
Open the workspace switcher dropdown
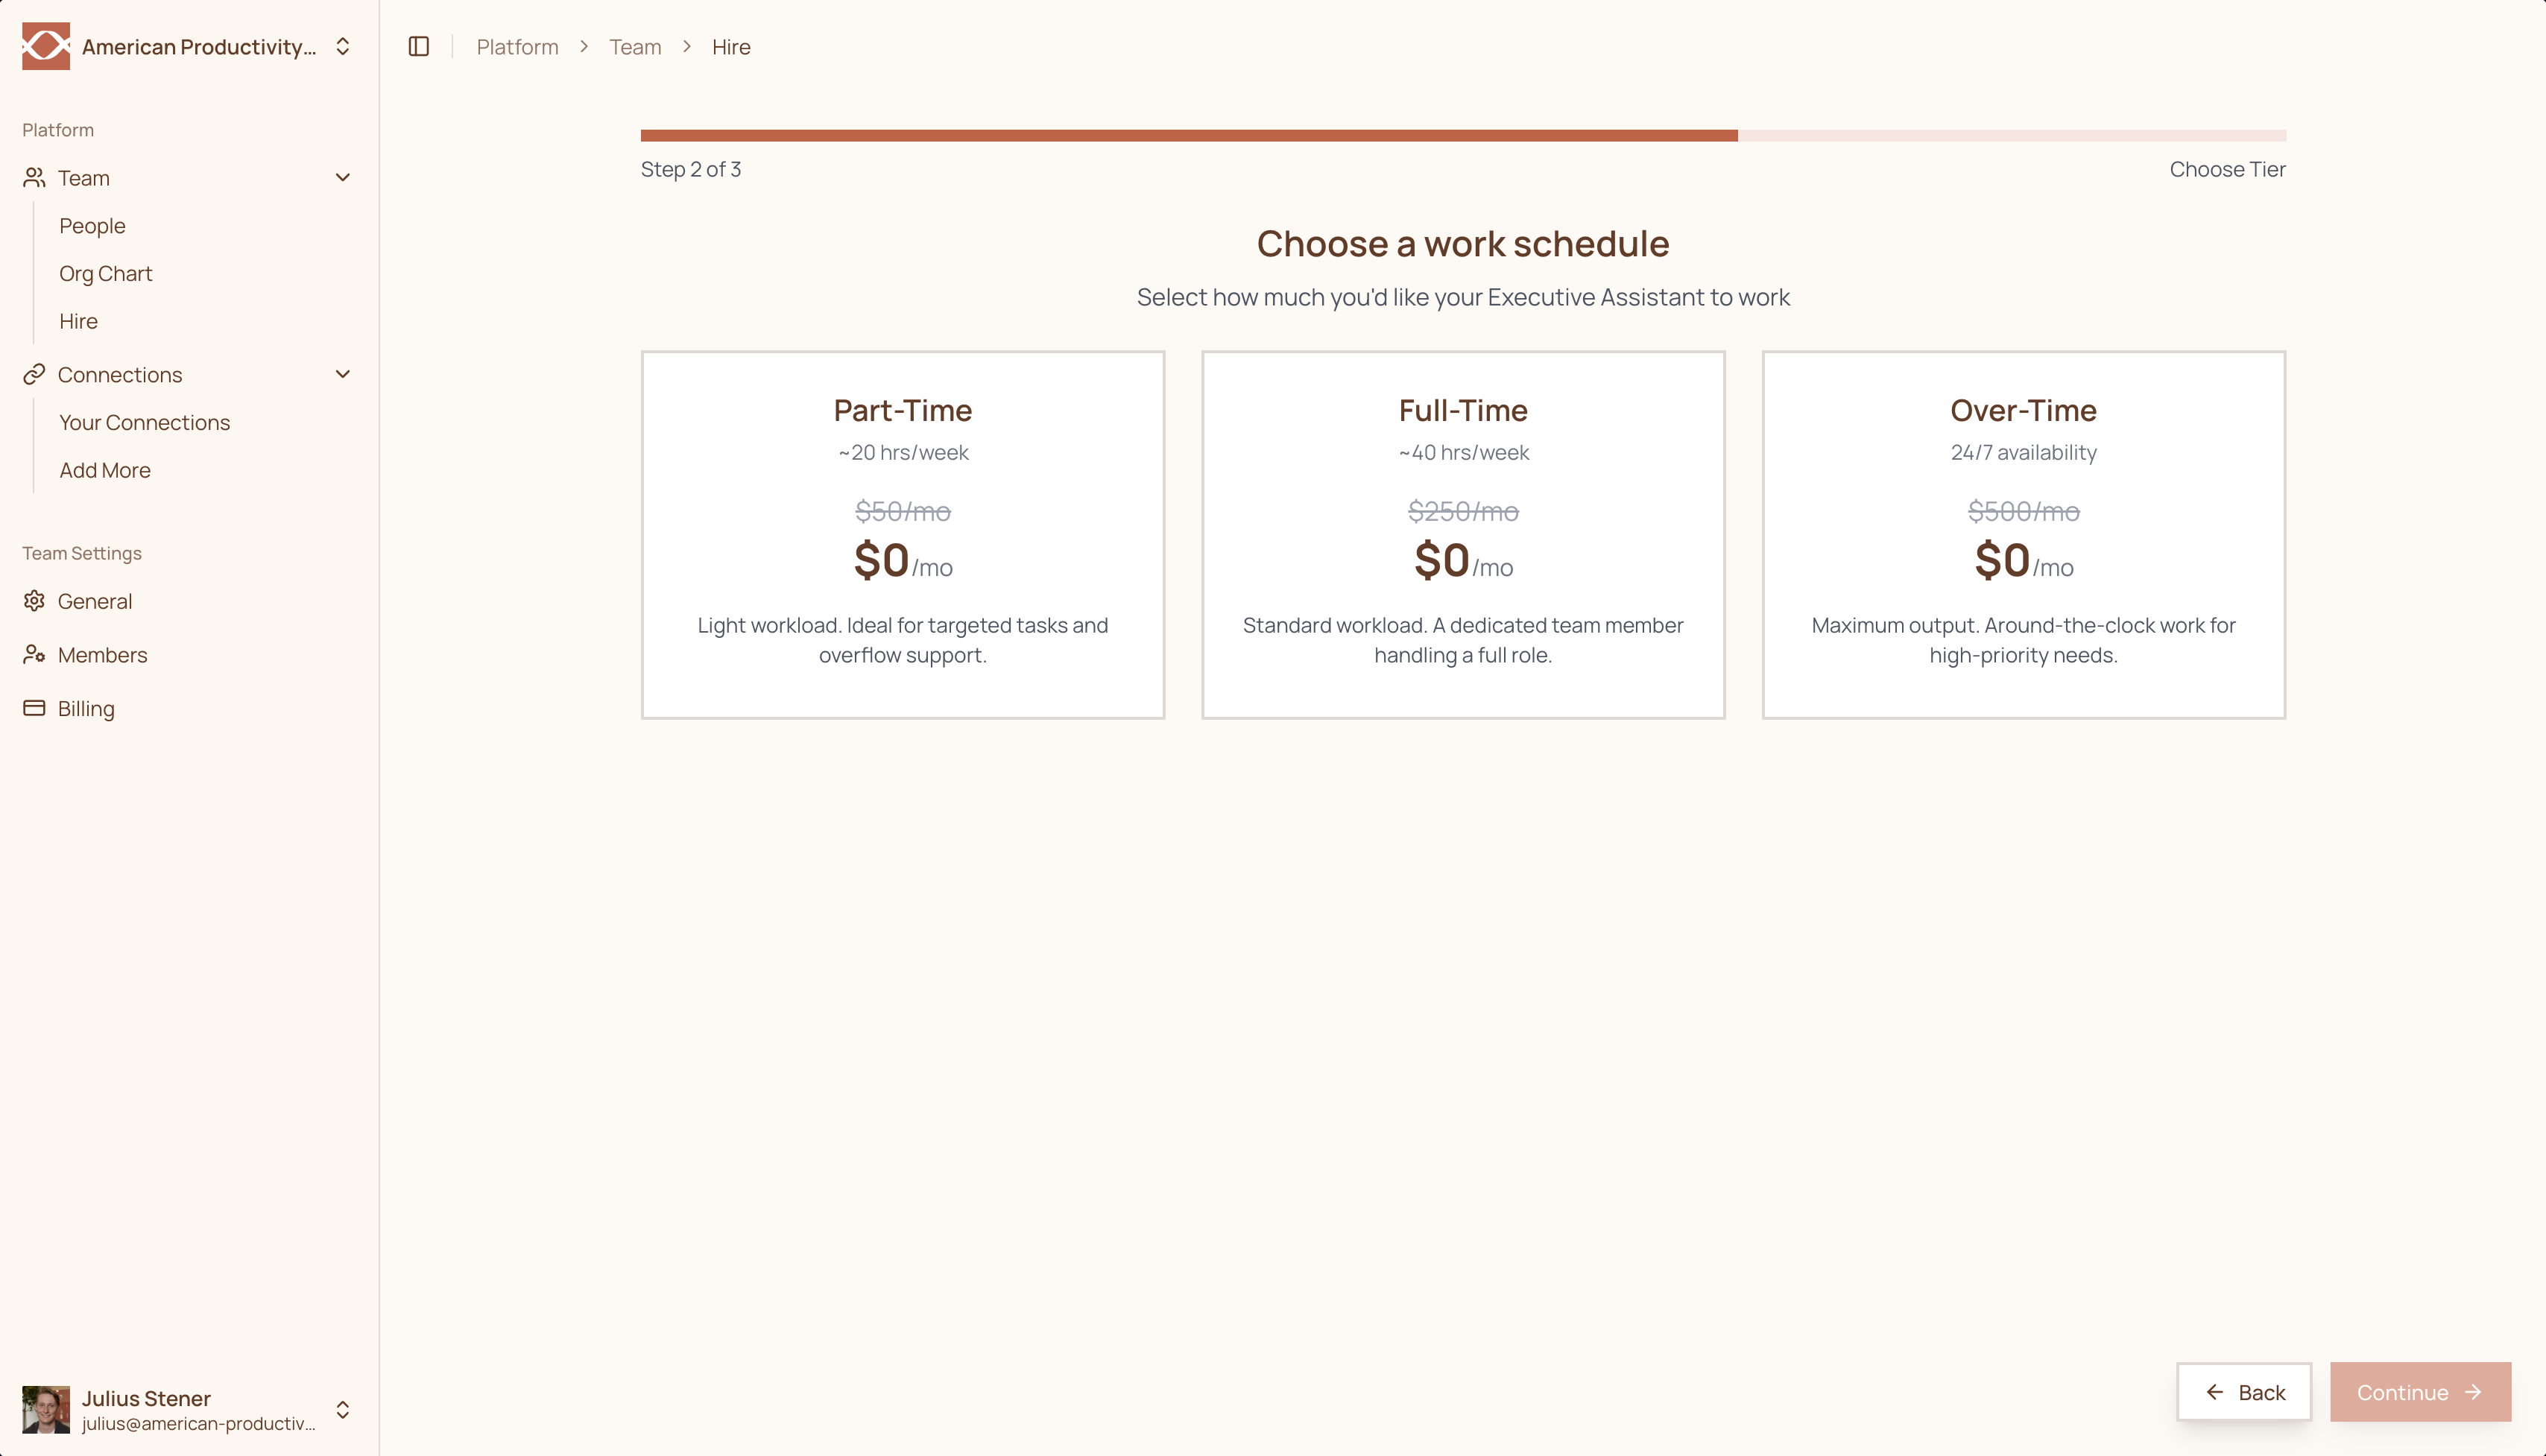tap(342, 47)
